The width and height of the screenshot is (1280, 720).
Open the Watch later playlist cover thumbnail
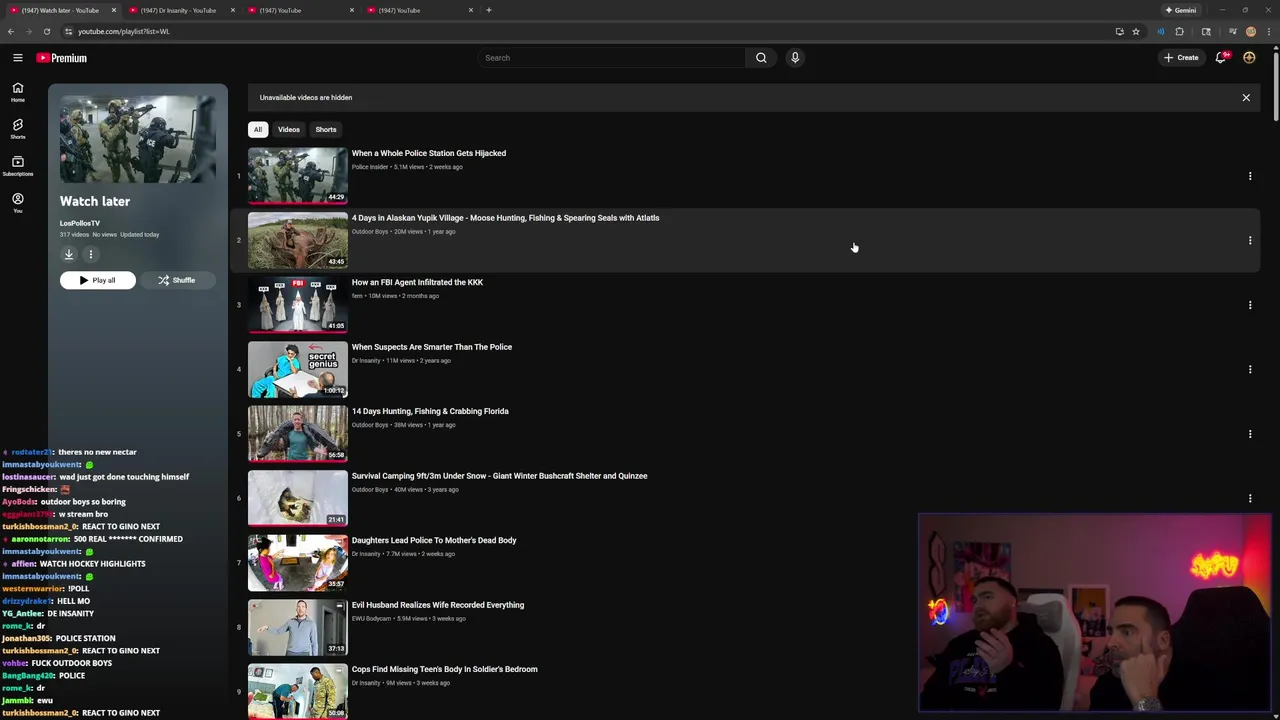click(x=138, y=139)
